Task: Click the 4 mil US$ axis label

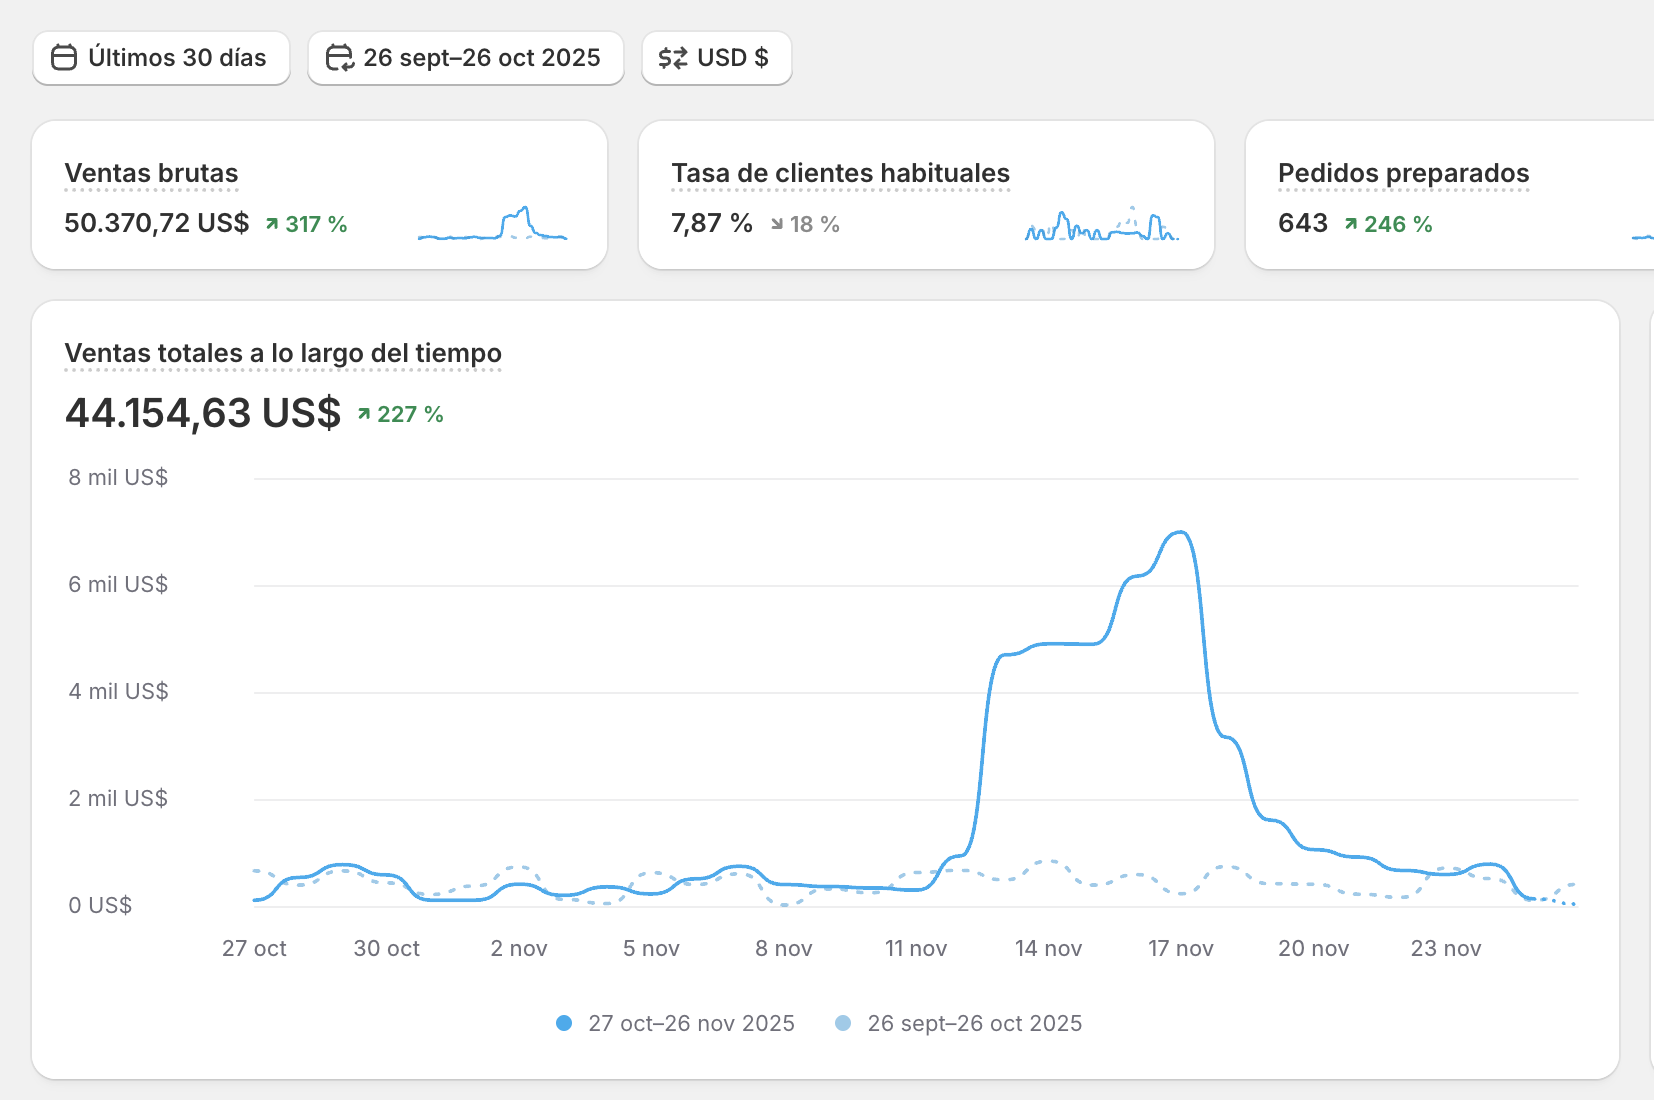Action: (118, 691)
